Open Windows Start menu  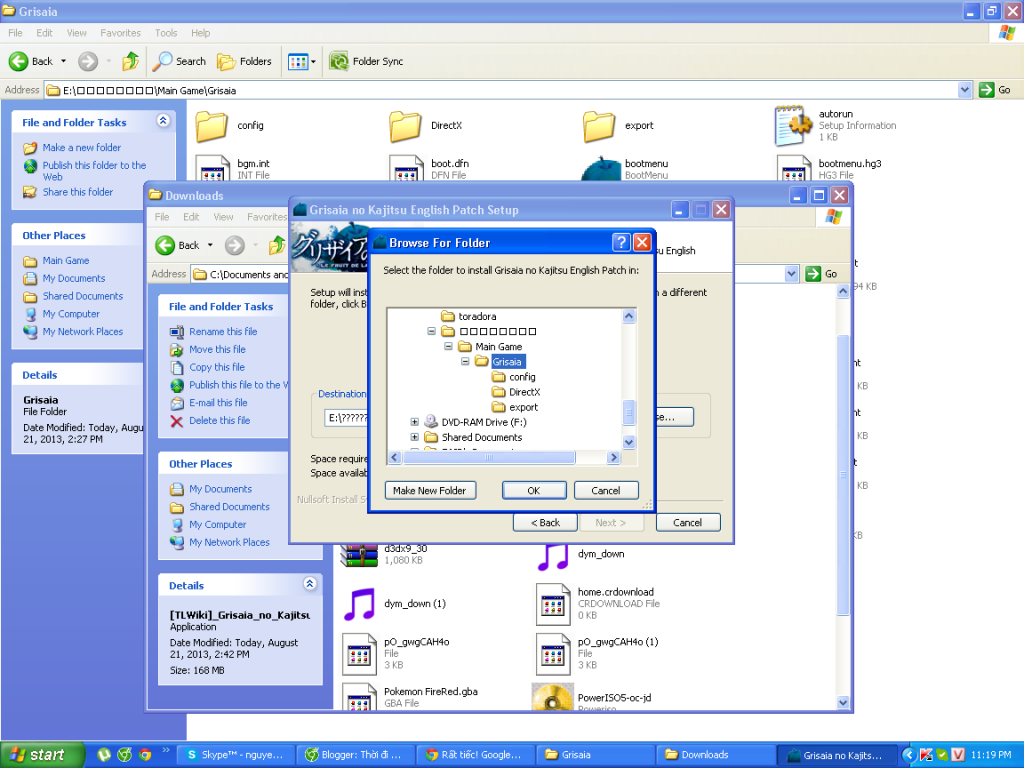(42, 755)
